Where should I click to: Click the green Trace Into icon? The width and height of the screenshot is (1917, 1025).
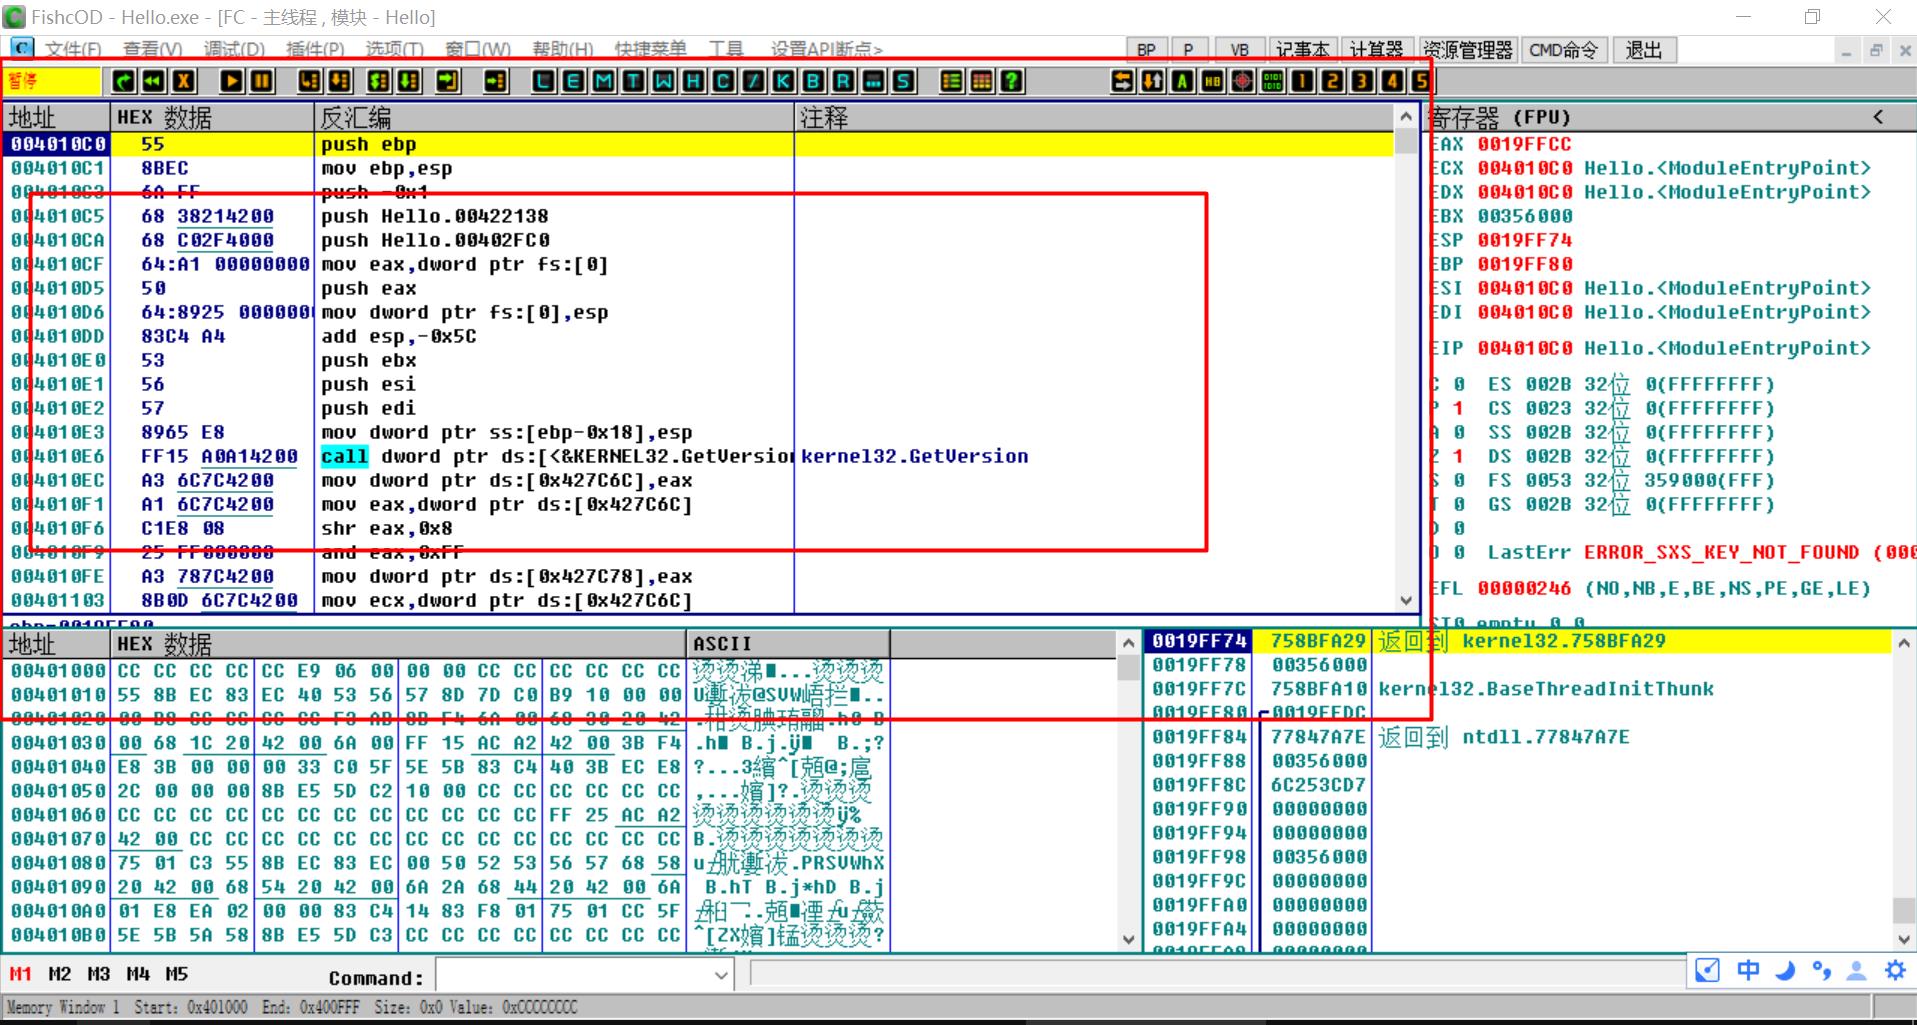click(x=379, y=82)
